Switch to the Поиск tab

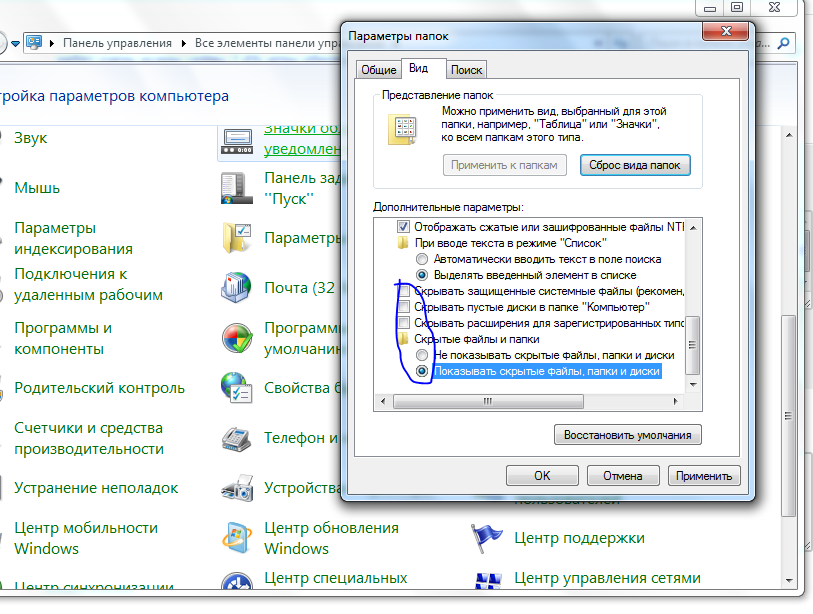tap(466, 70)
